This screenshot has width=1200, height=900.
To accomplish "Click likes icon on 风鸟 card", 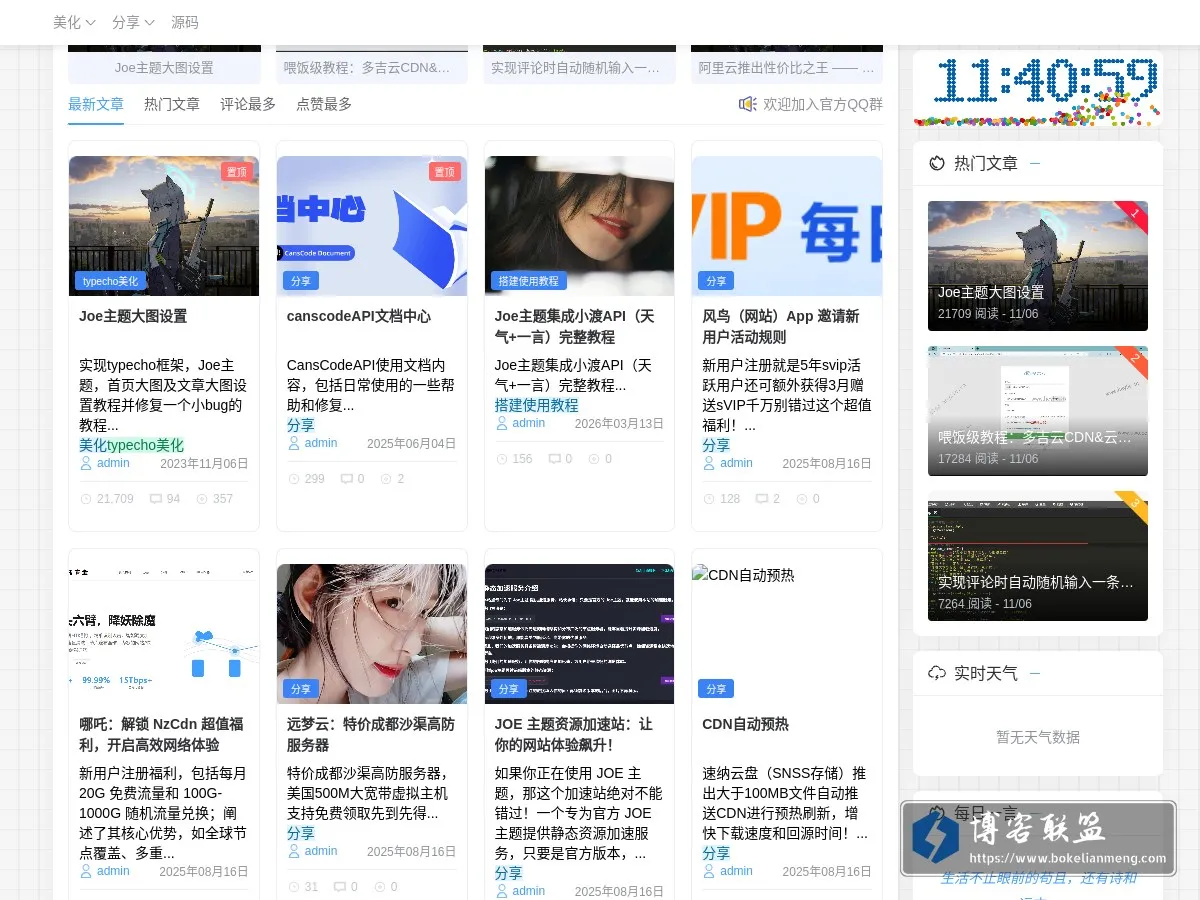I will tap(802, 498).
